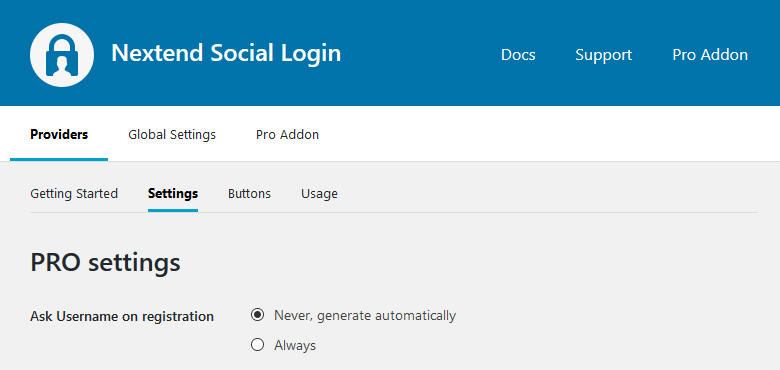Open the Usage sub-tab
Image resolution: width=780 pixels, height=370 pixels.
click(319, 193)
